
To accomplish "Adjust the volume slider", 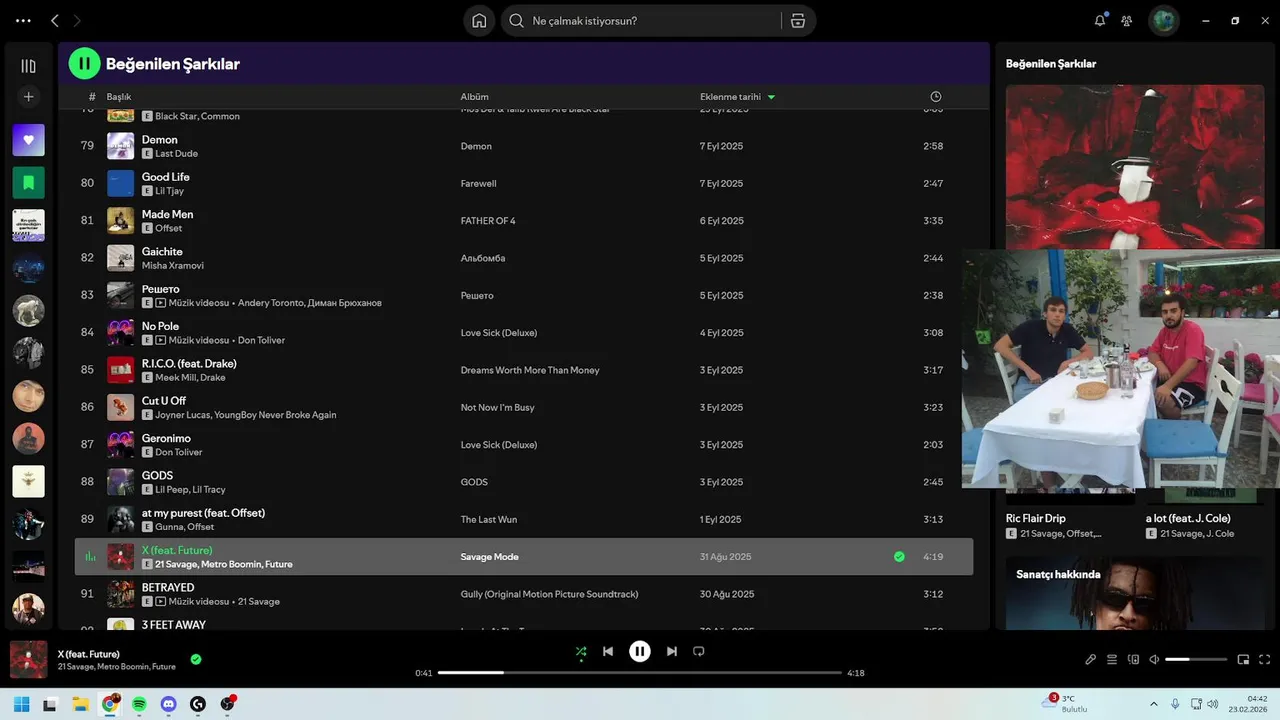I will pos(1196,659).
